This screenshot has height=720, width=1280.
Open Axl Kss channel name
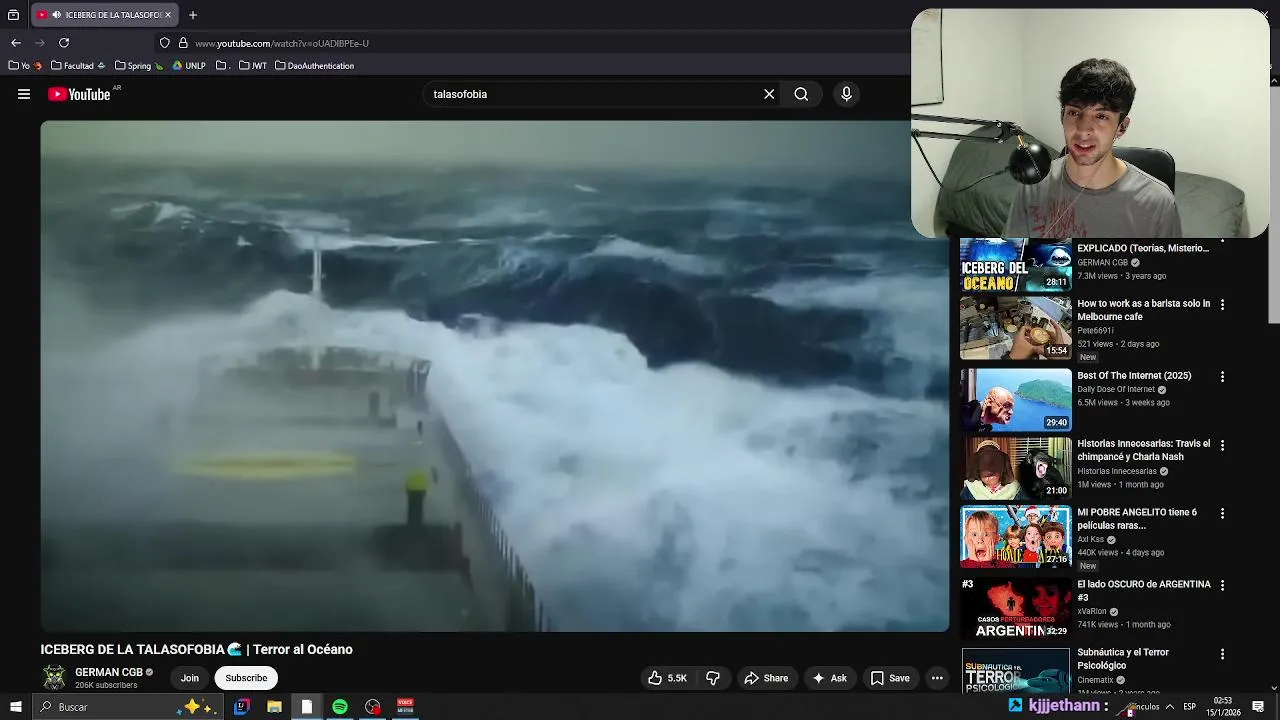coord(1091,540)
